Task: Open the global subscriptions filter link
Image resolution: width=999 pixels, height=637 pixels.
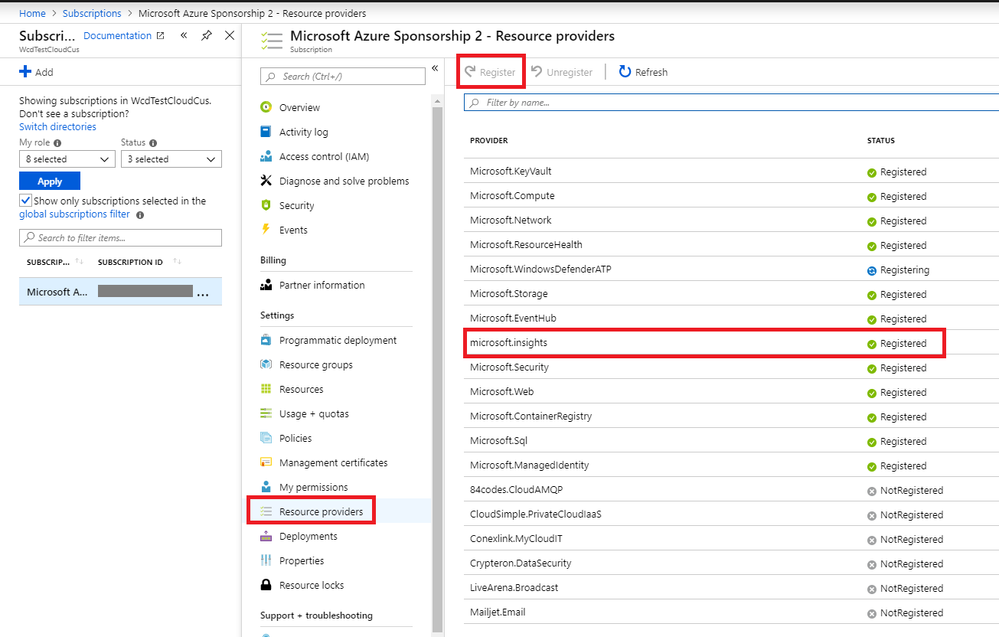Action: pyautogui.click(x=74, y=214)
